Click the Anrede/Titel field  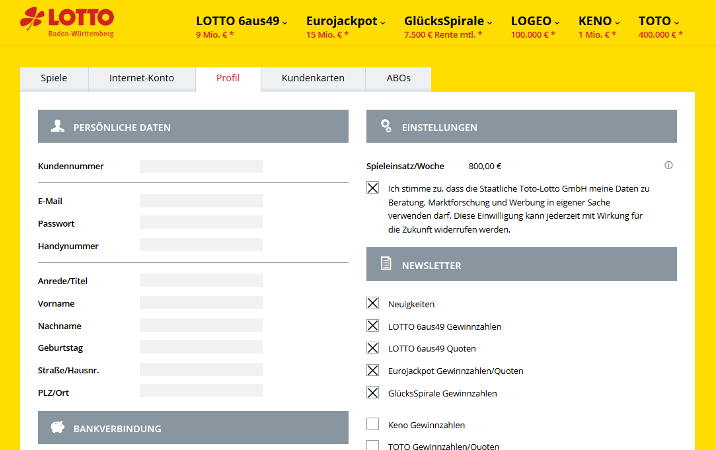pos(201,280)
